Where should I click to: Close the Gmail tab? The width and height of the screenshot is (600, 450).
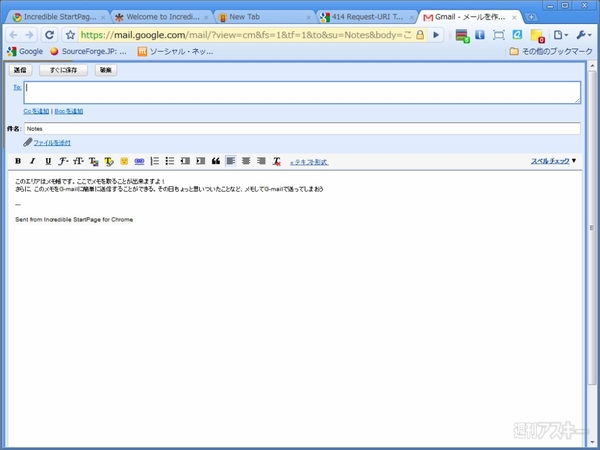[x=514, y=18]
